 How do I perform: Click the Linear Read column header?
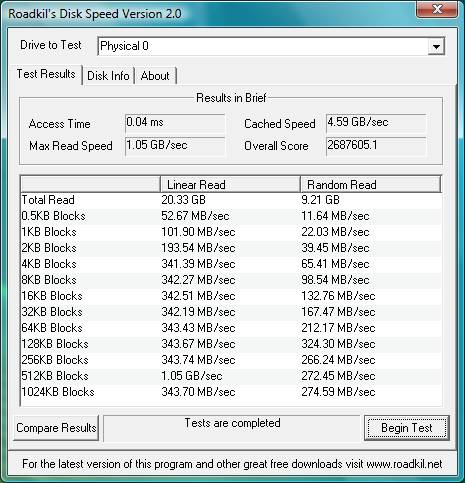click(230, 184)
